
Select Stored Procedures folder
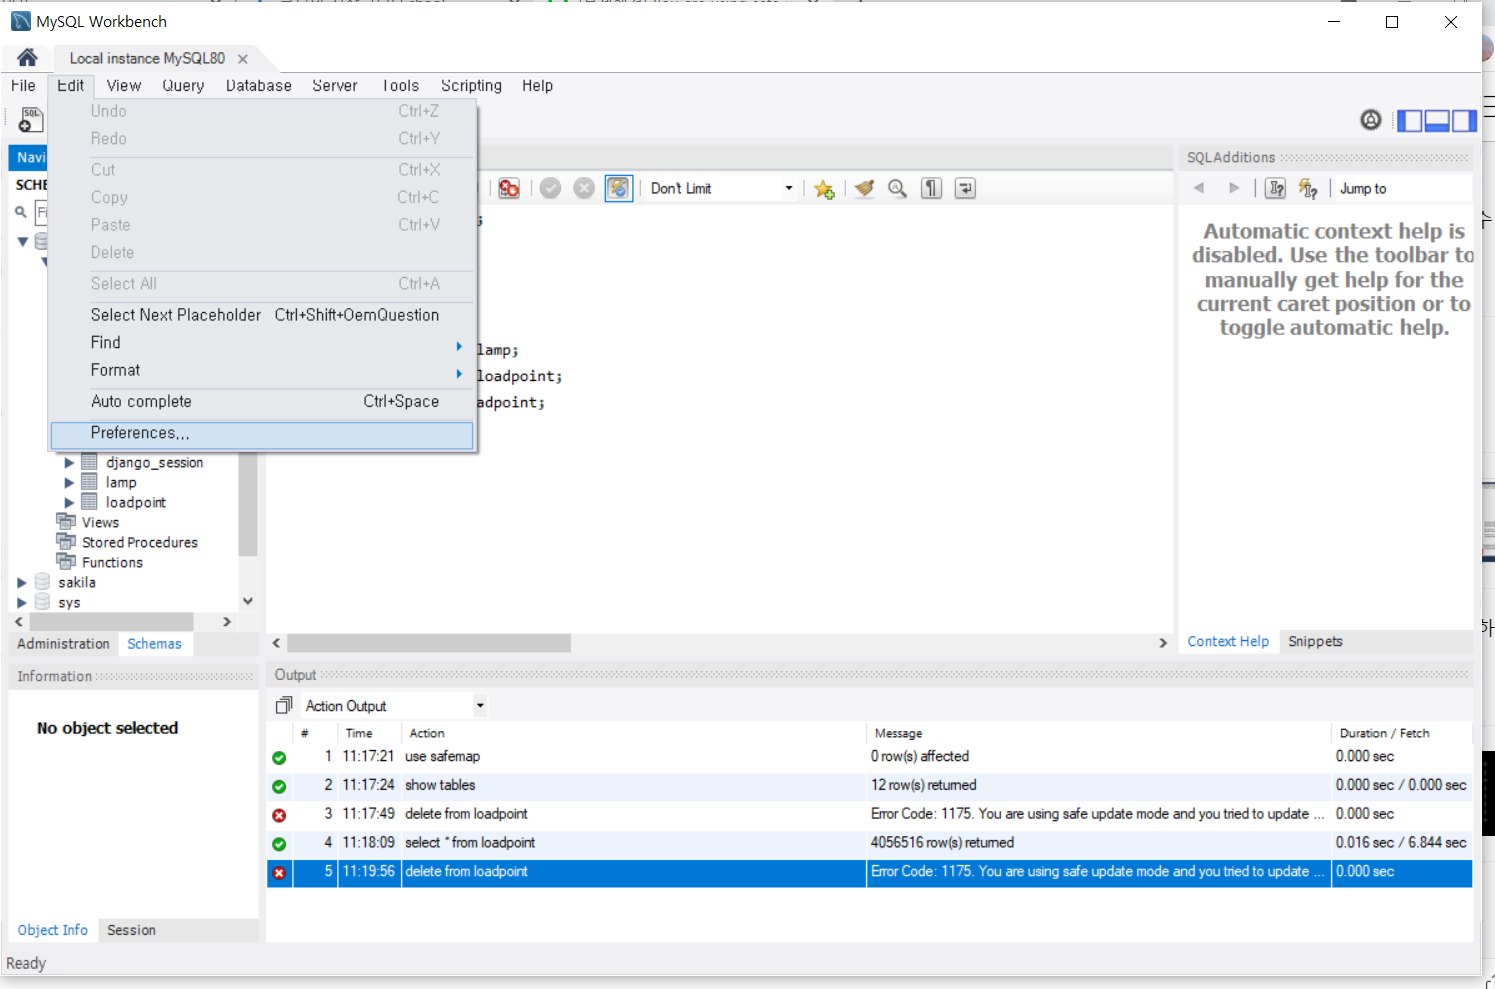140,543
